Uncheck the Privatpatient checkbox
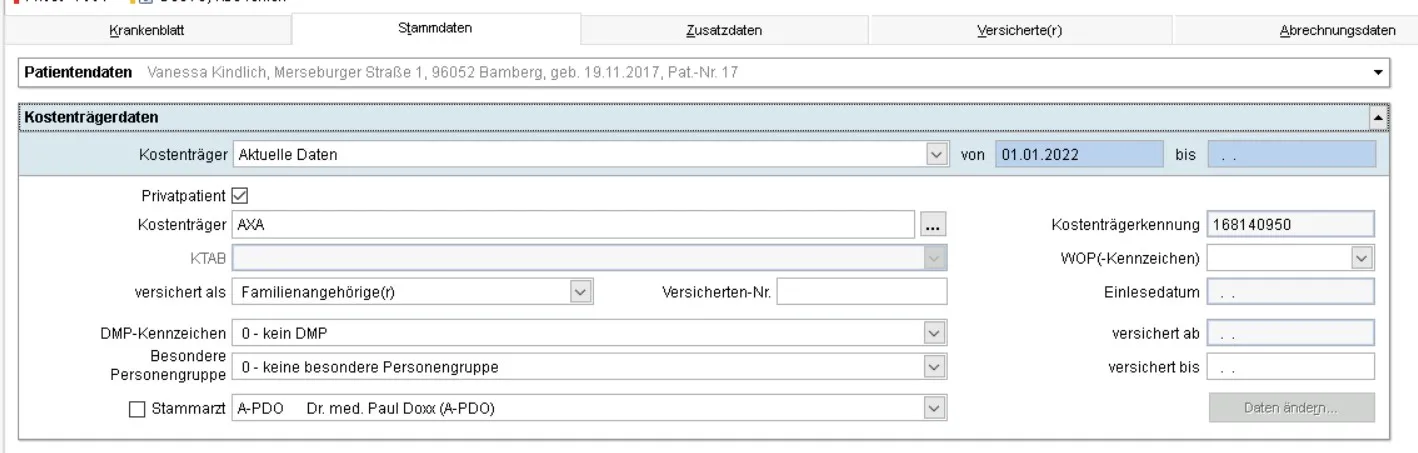Viewport: 1418px width, 453px height. click(x=239, y=195)
